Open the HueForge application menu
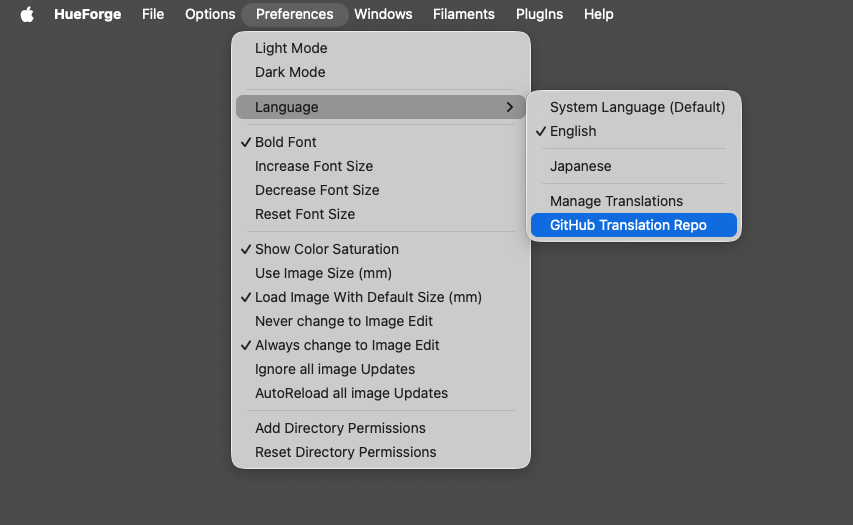The image size is (853, 525). click(x=88, y=14)
